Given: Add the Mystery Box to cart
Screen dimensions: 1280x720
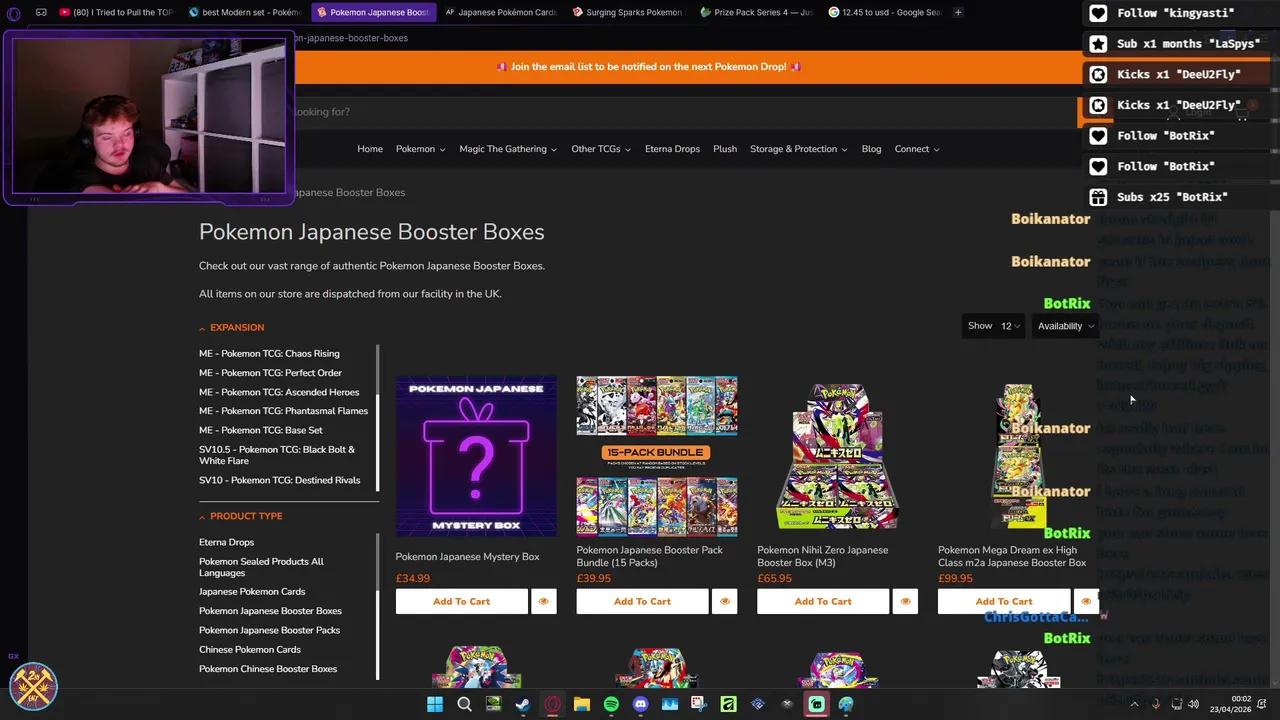Looking at the screenshot, I should (x=461, y=602).
